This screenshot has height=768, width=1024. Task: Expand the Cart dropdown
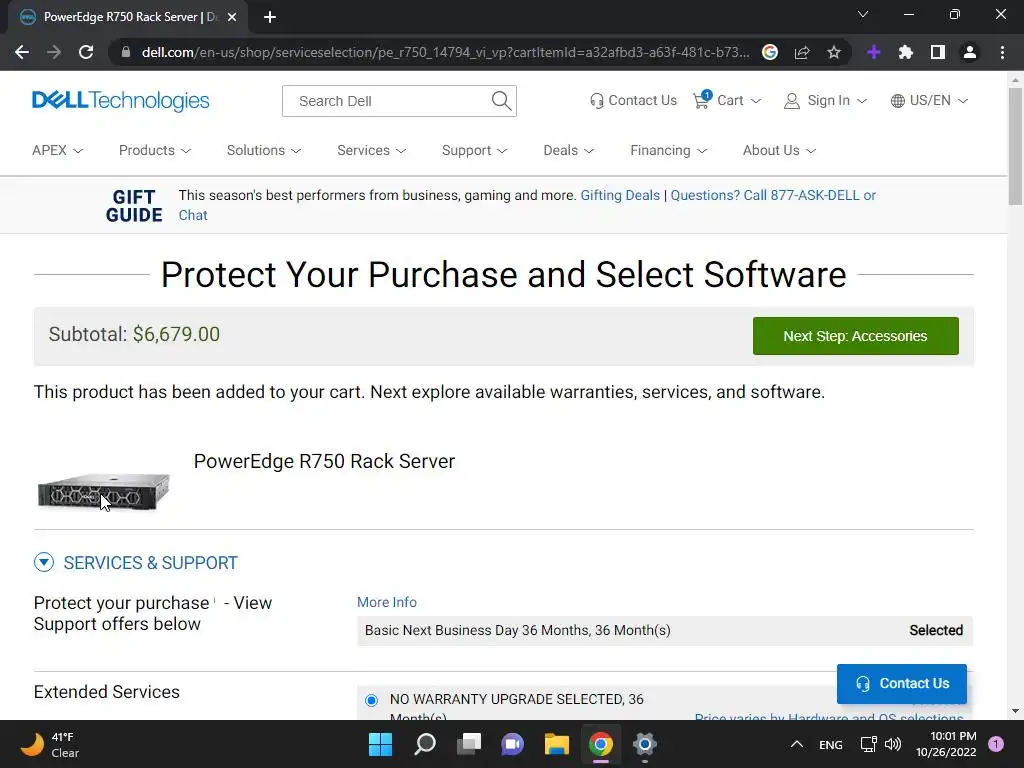click(756, 101)
